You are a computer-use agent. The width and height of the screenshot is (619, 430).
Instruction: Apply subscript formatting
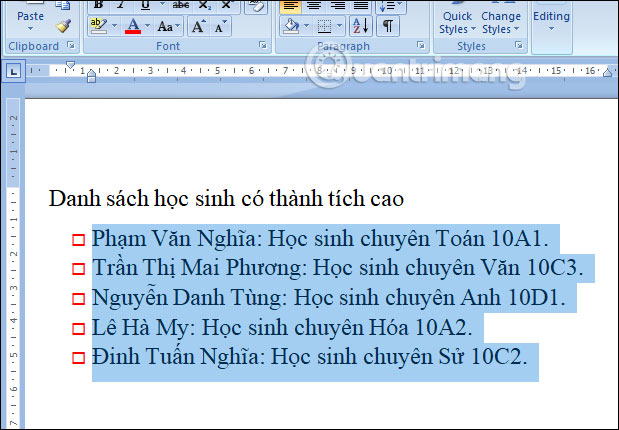click(204, 5)
